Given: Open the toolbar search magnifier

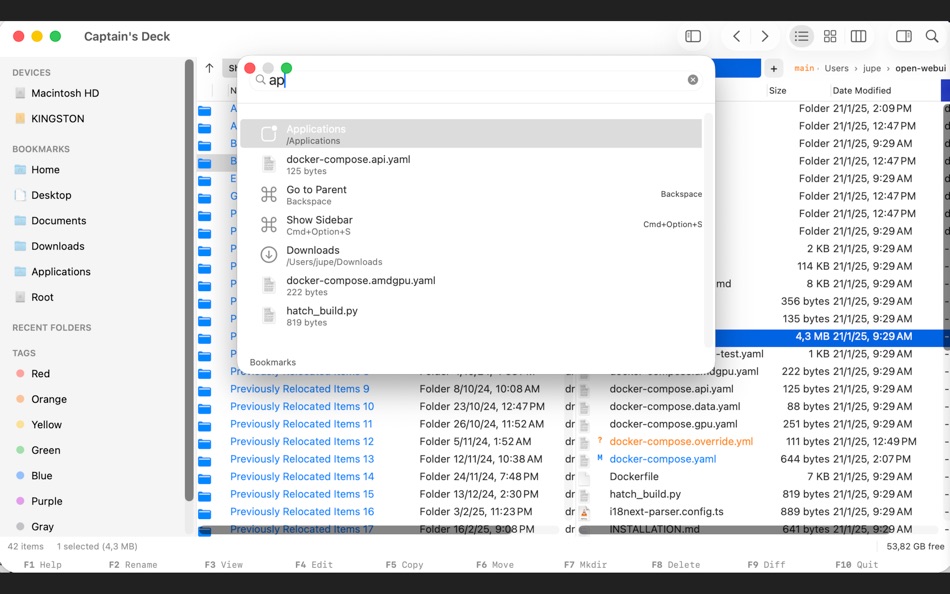Looking at the screenshot, I should tap(932, 36).
